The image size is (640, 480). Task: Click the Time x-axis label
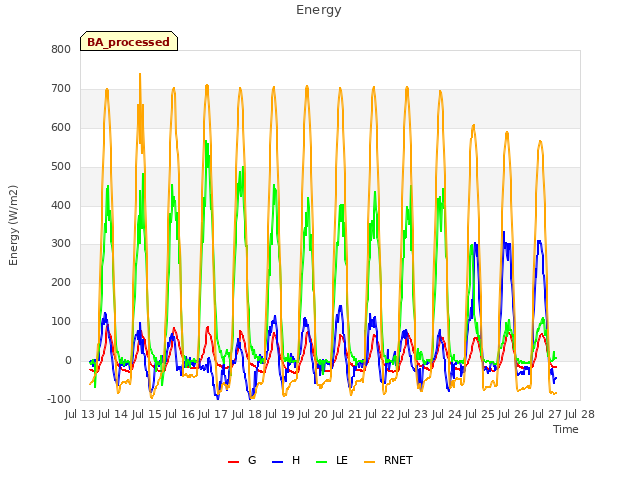coord(565,429)
